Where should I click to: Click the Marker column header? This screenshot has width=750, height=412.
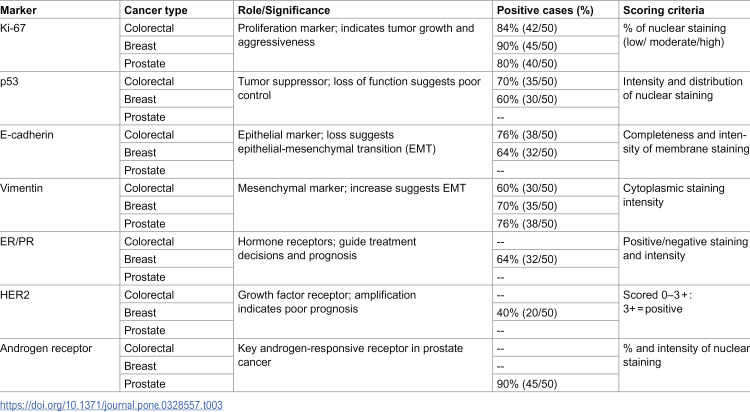(x=18, y=10)
